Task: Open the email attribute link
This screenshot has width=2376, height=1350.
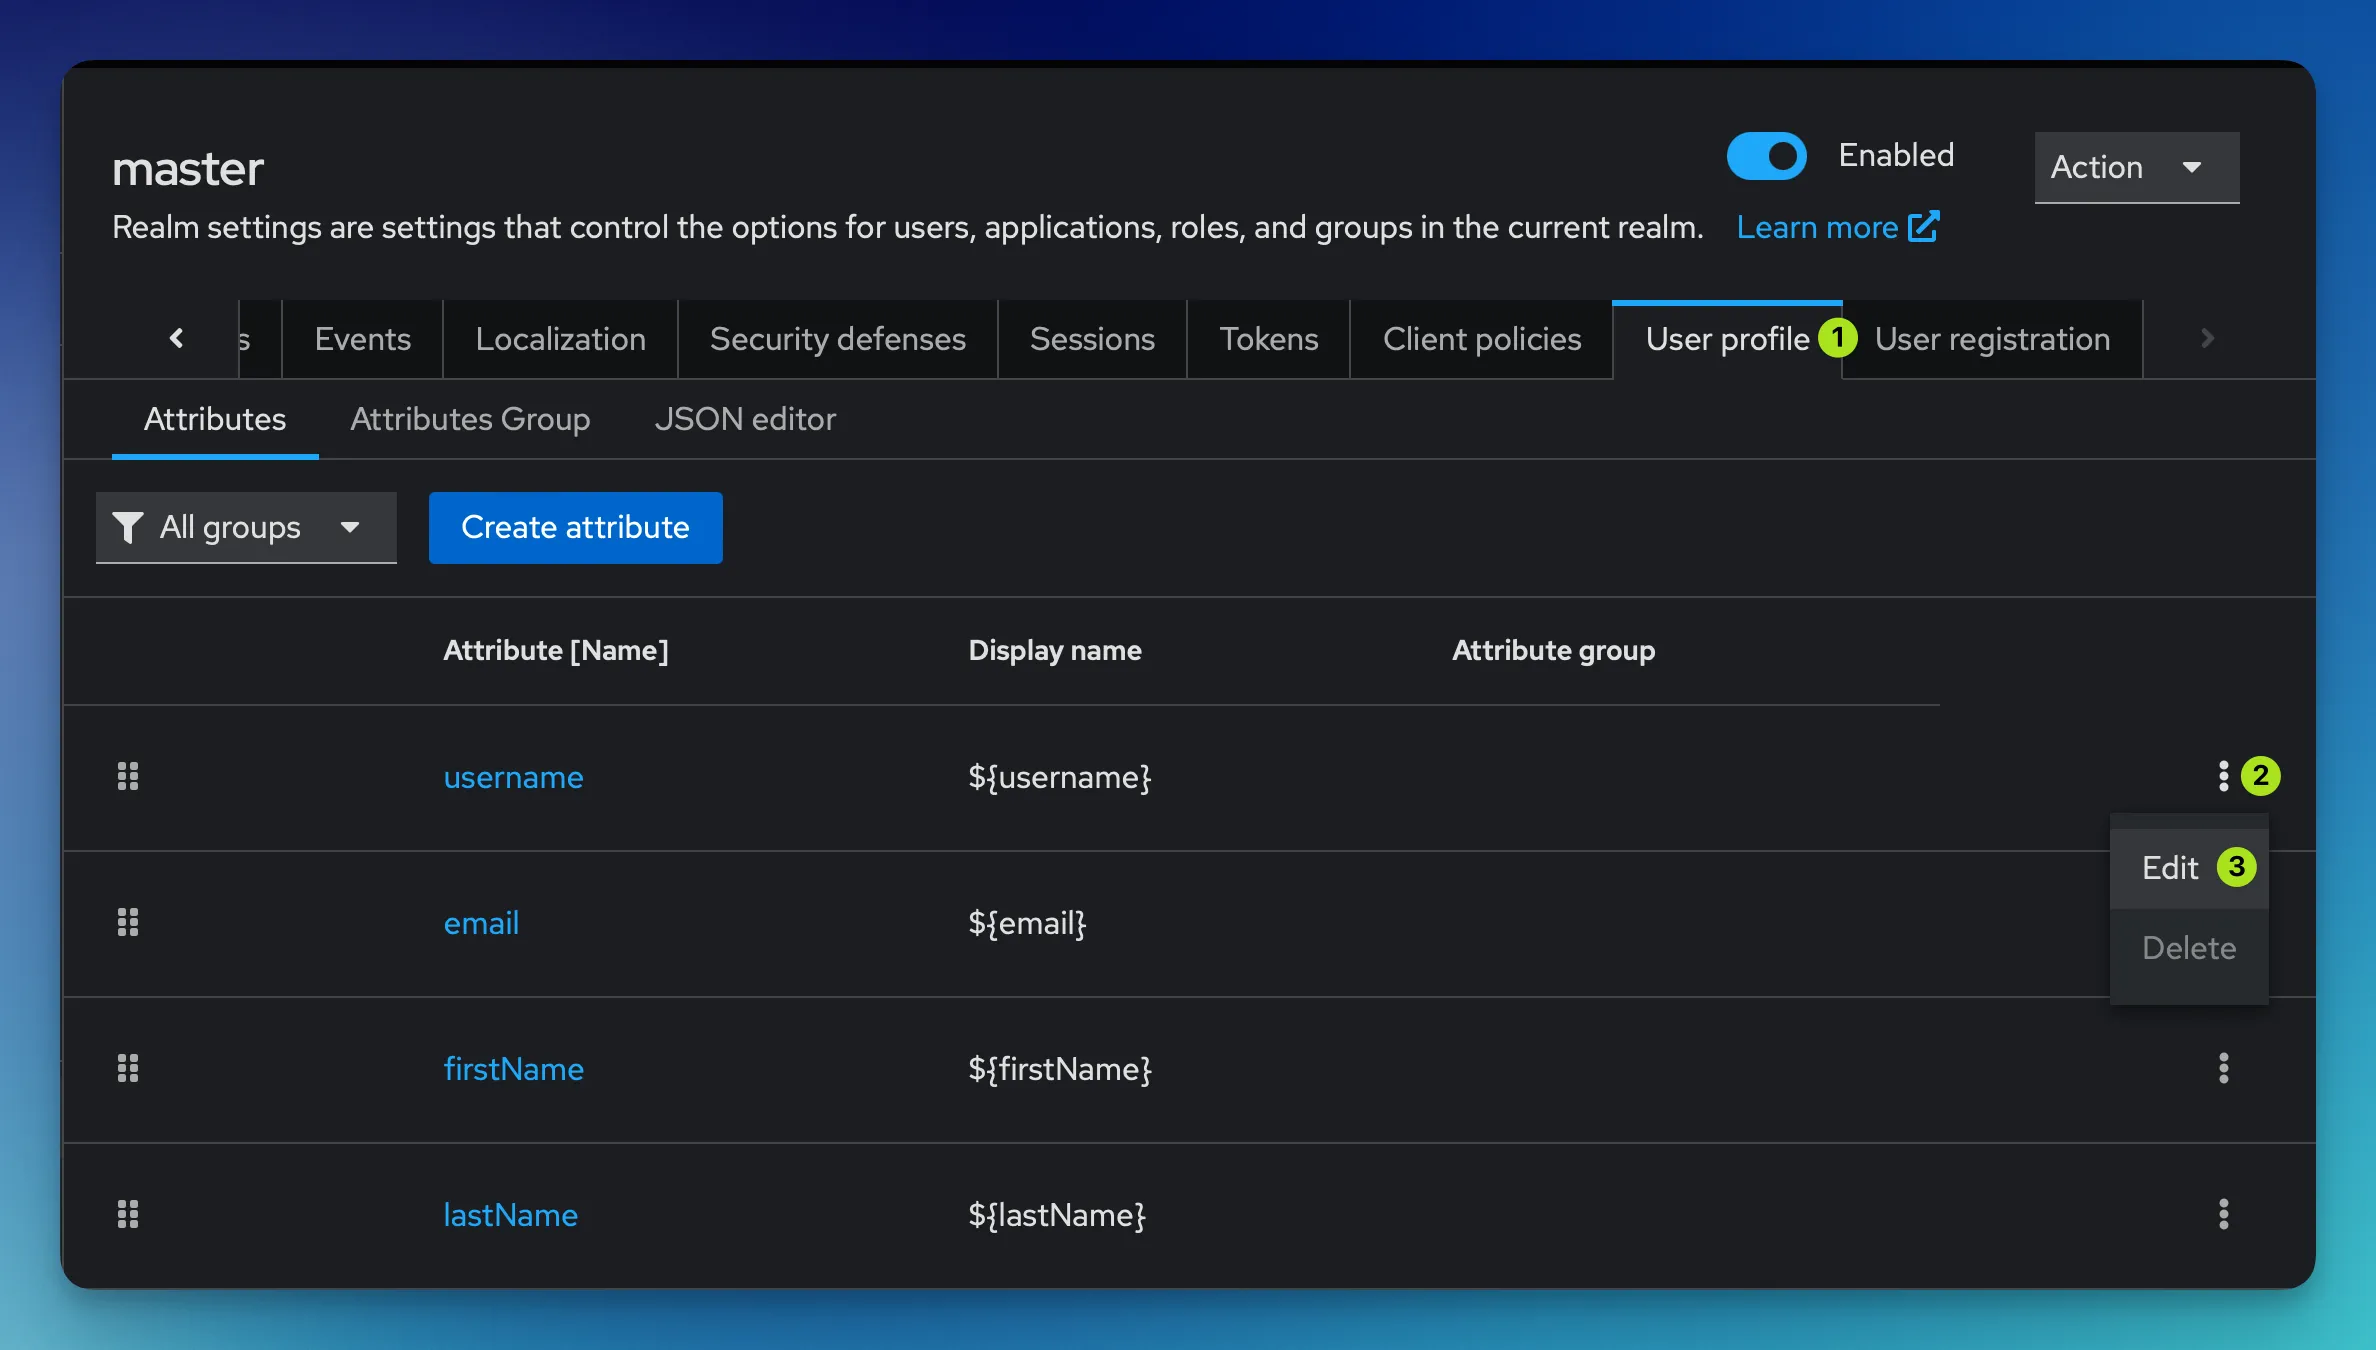Action: coord(481,923)
